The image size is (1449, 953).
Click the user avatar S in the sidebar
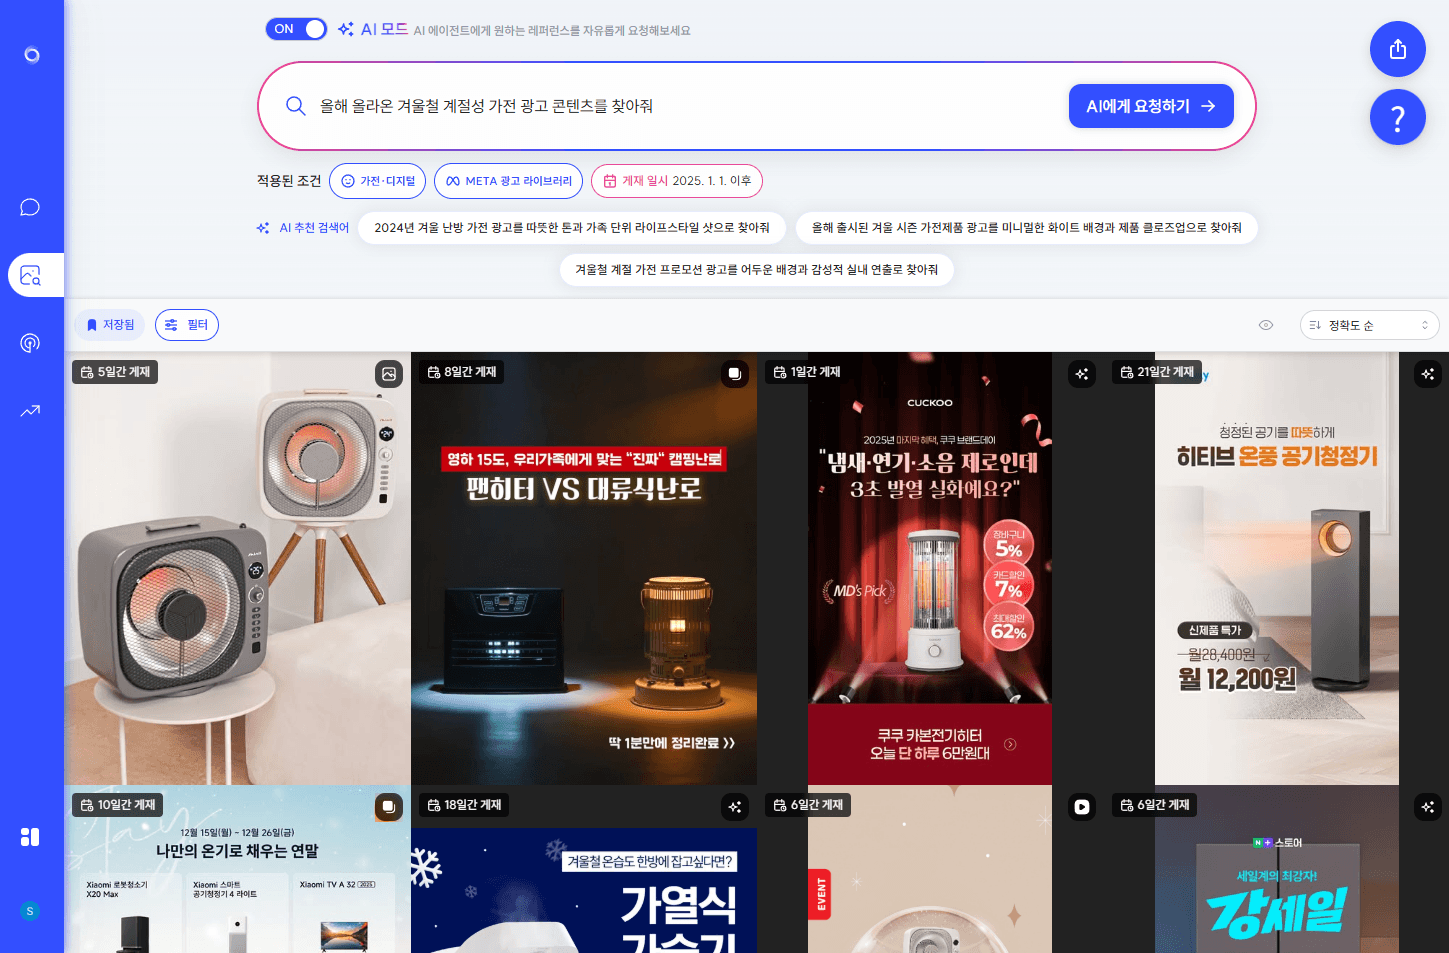30,911
